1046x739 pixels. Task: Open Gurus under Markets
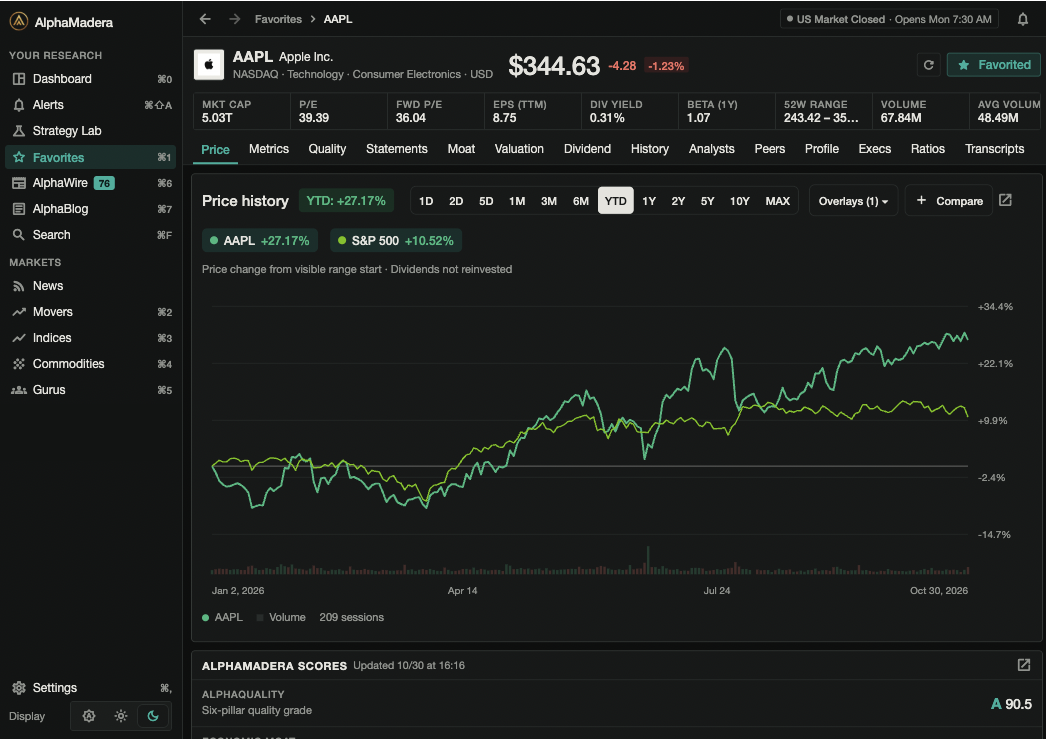tap(91, 390)
